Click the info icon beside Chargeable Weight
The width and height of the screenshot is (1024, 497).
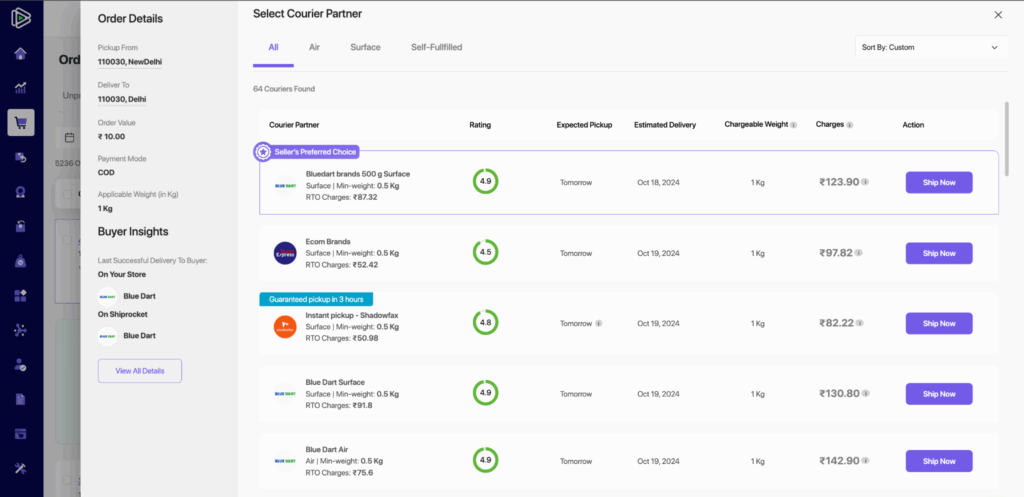[793, 125]
